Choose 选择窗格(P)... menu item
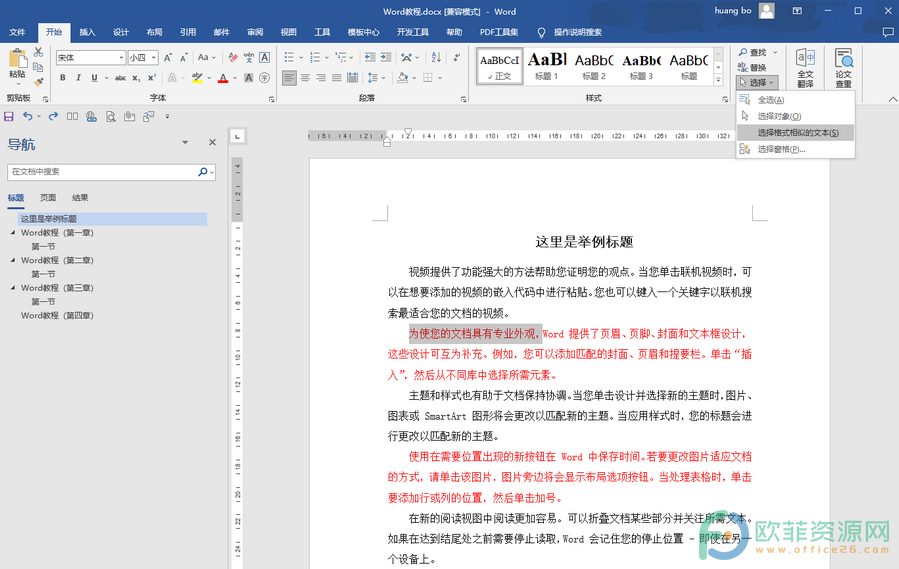The width and height of the screenshot is (899, 569). coord(796,149)
